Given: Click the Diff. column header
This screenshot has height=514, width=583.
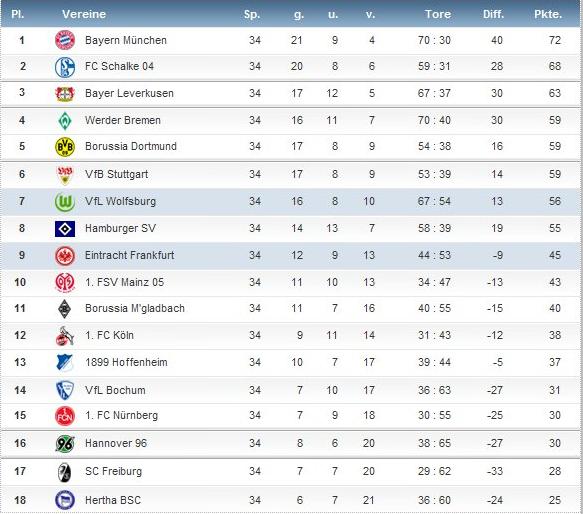Looking at the screenshot, I should coord(493,14).
